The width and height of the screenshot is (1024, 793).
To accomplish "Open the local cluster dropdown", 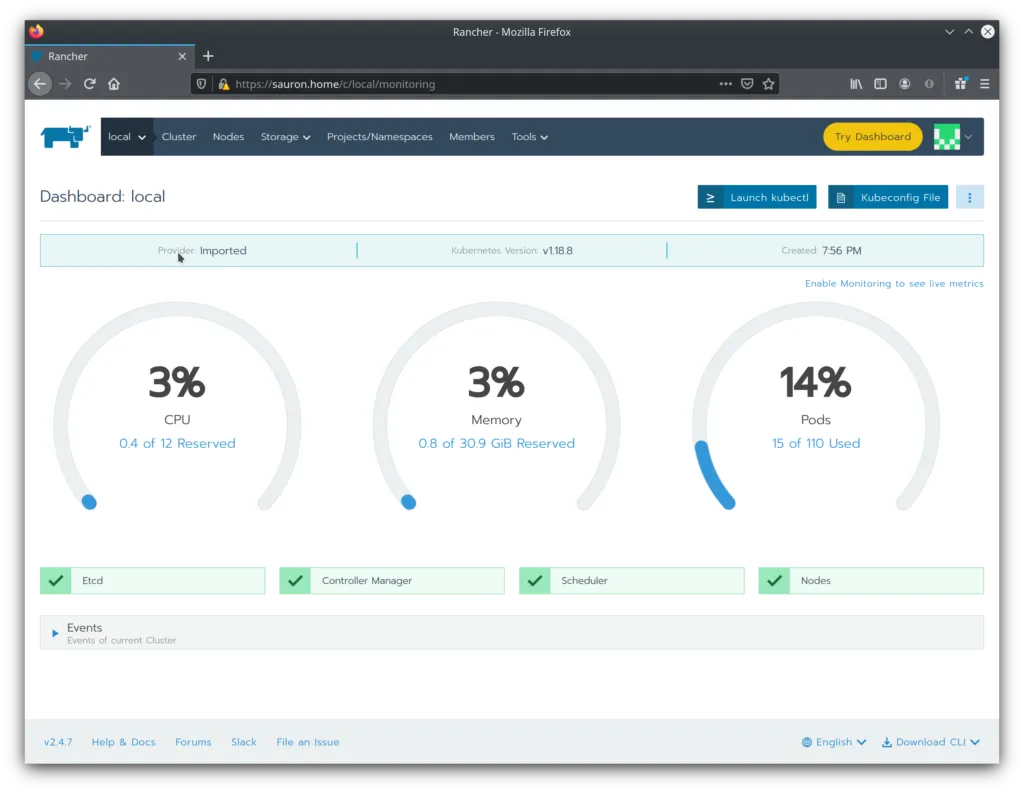I will click(x=127, y=137).
